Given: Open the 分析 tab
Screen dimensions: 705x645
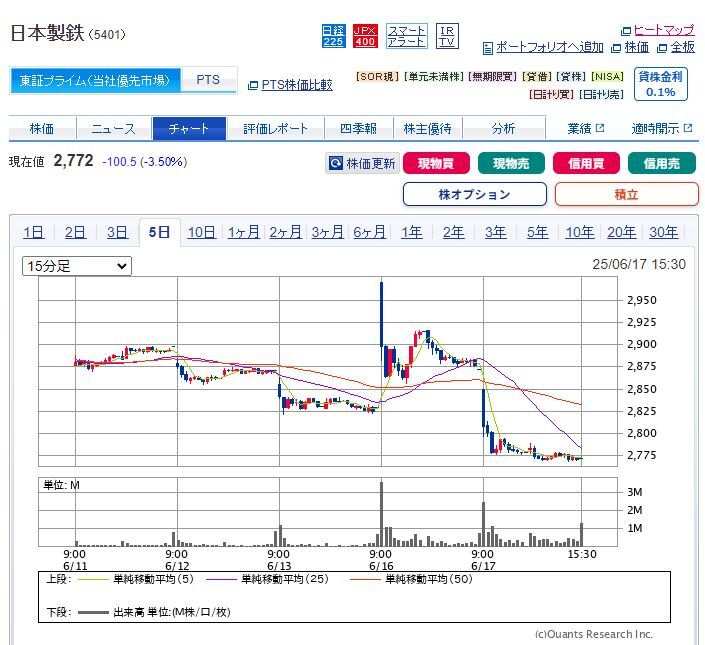Looking at the screenshot, I should pyautogui.click(x=504, y=129).
